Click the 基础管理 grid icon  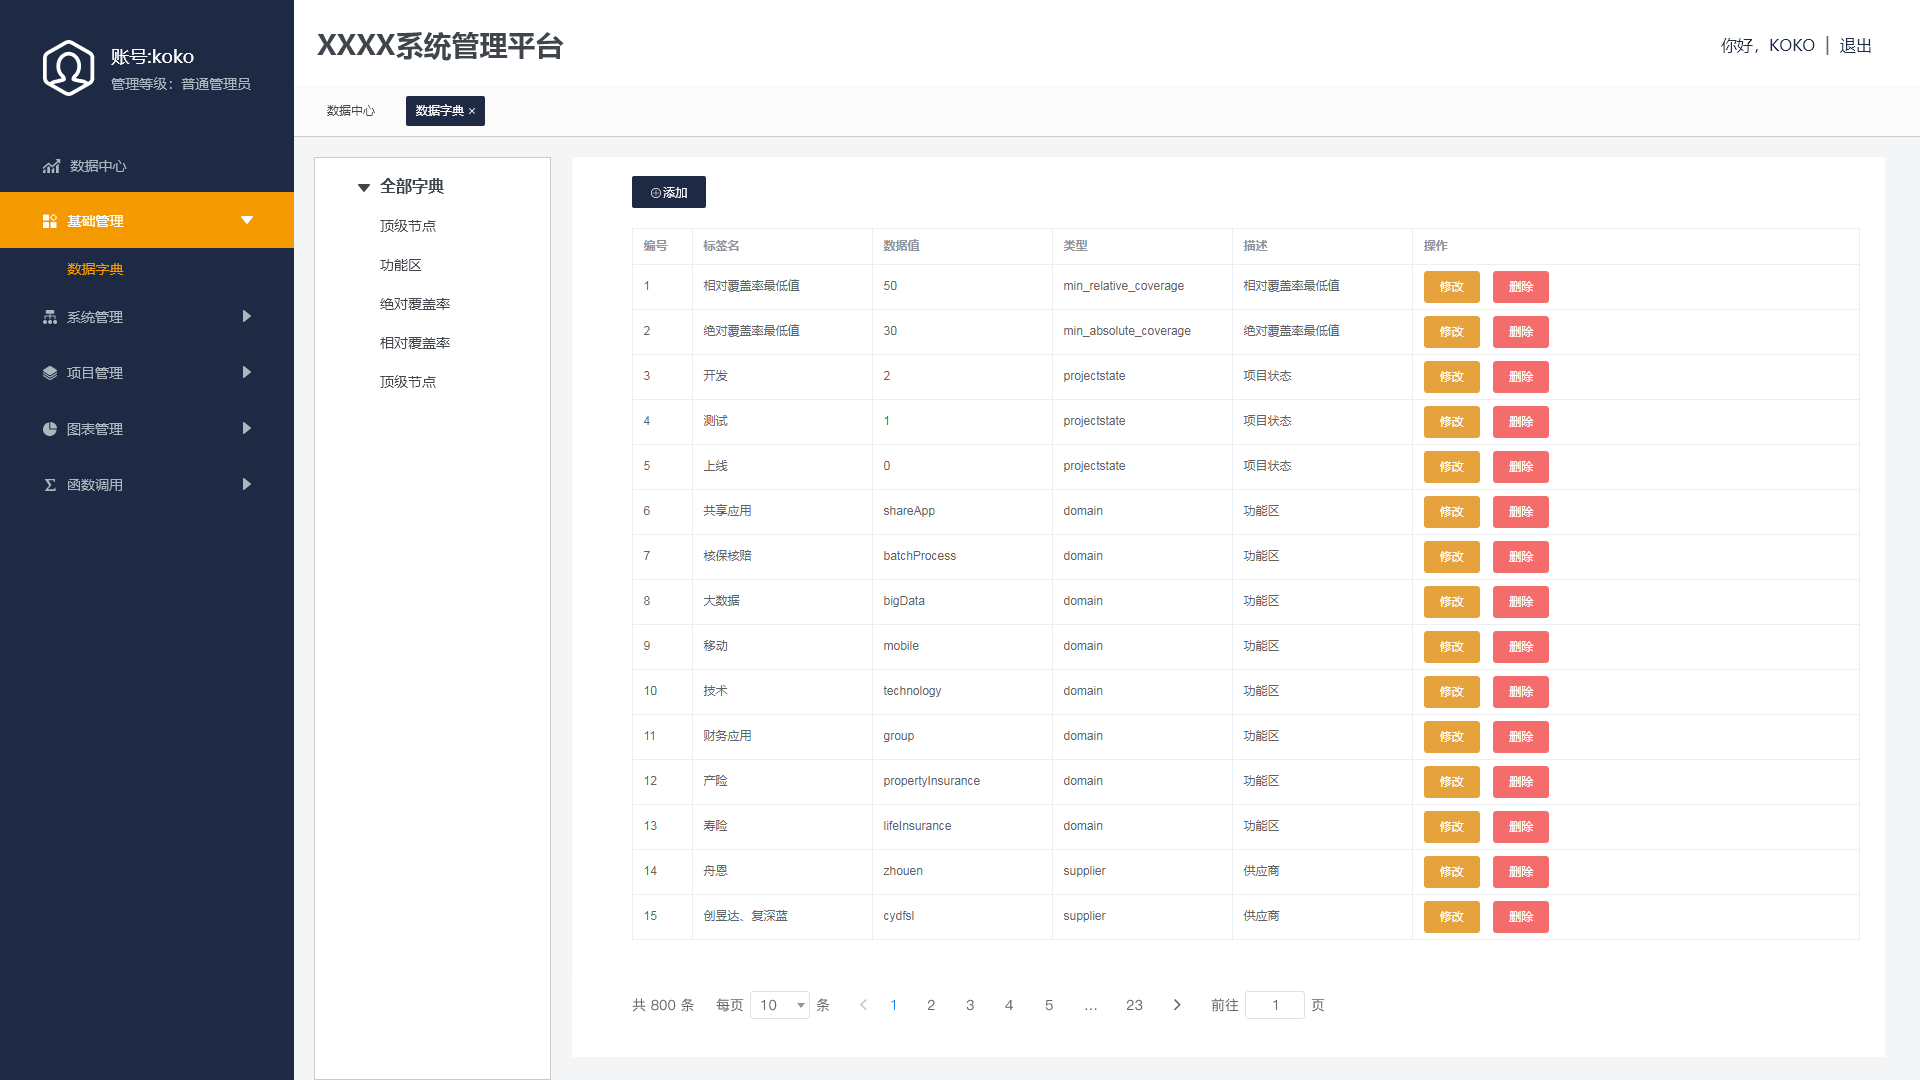(49, 221)
